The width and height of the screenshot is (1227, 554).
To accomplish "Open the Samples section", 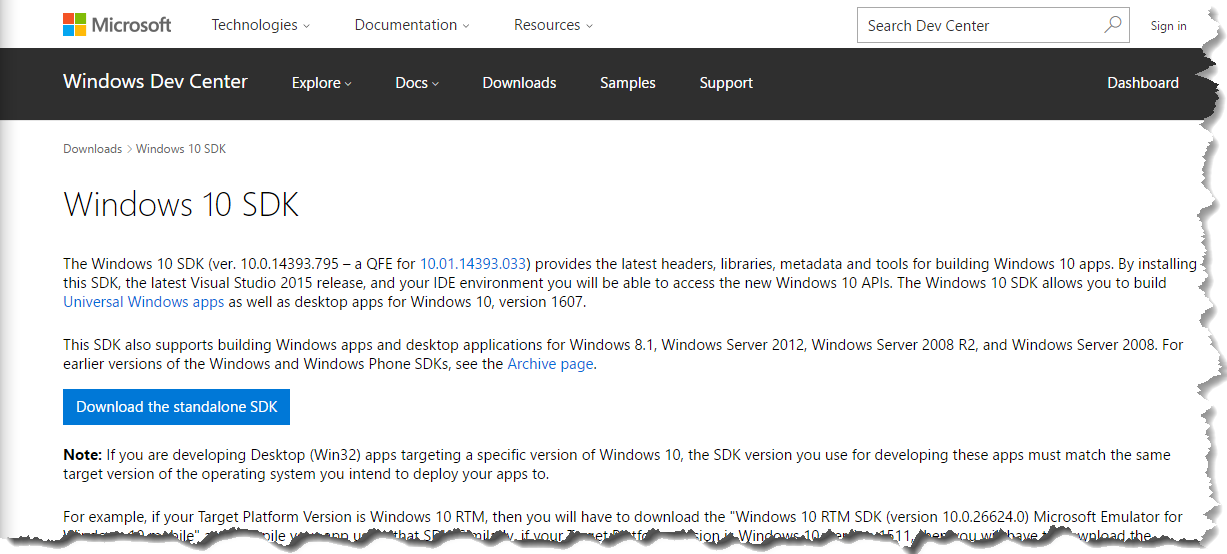I will tap(628, 83).
